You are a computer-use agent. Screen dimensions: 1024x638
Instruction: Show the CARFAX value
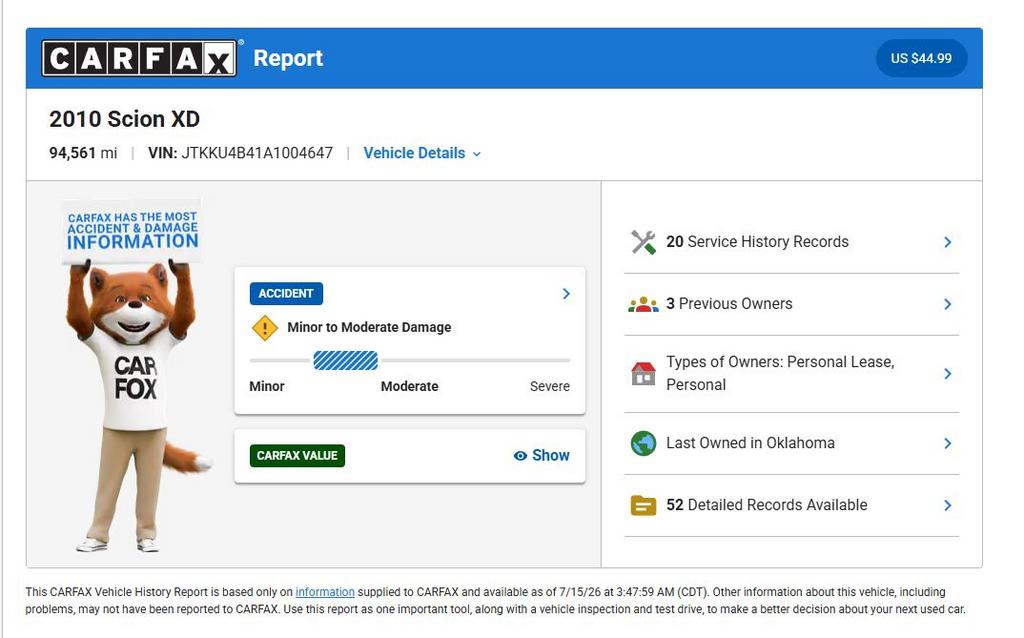[541, 456]
